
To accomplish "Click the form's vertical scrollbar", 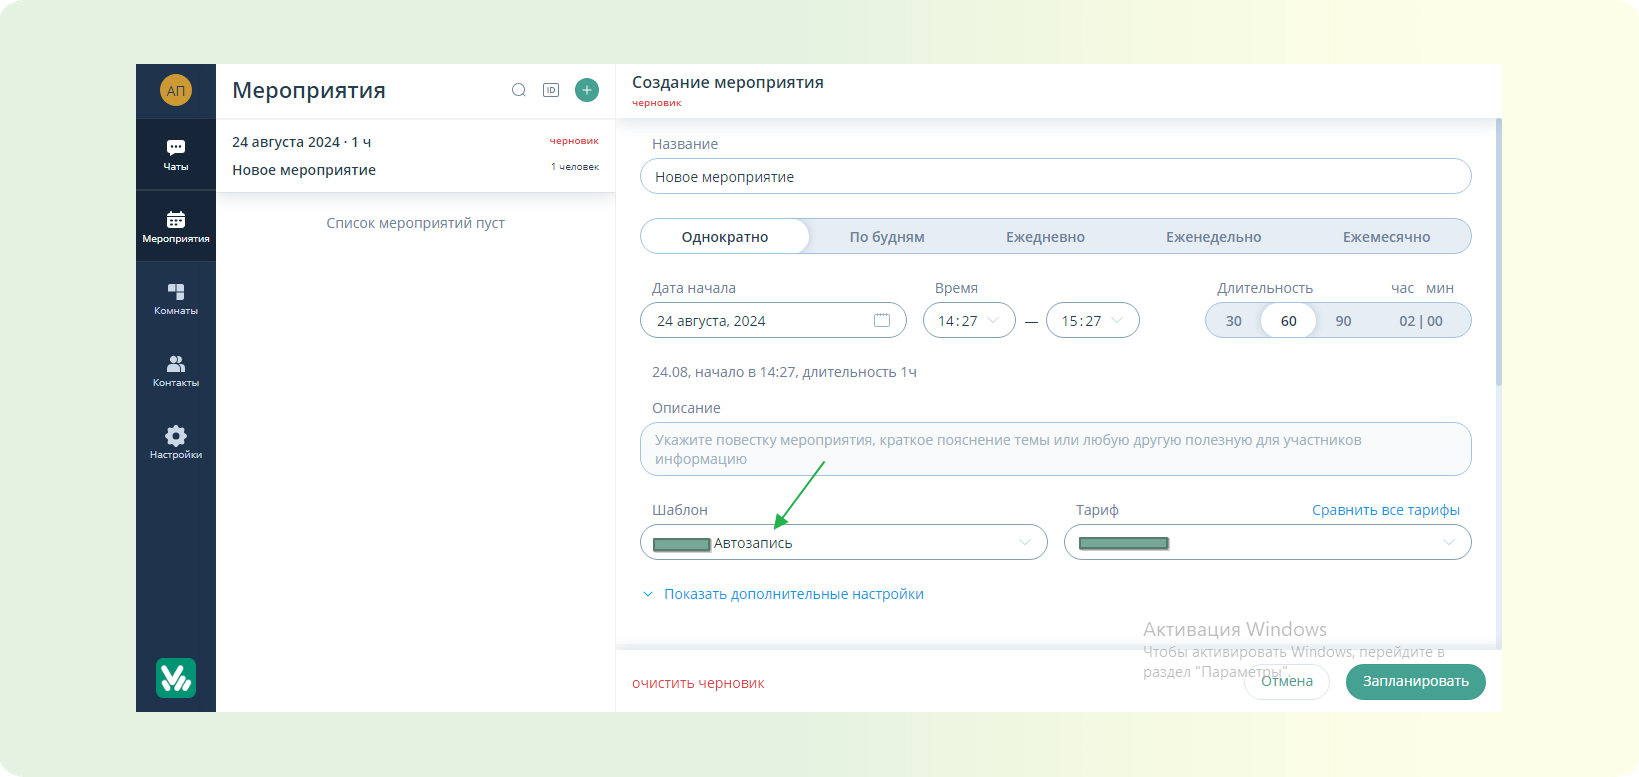I will pyautogui.click(x=1498, y=250).
